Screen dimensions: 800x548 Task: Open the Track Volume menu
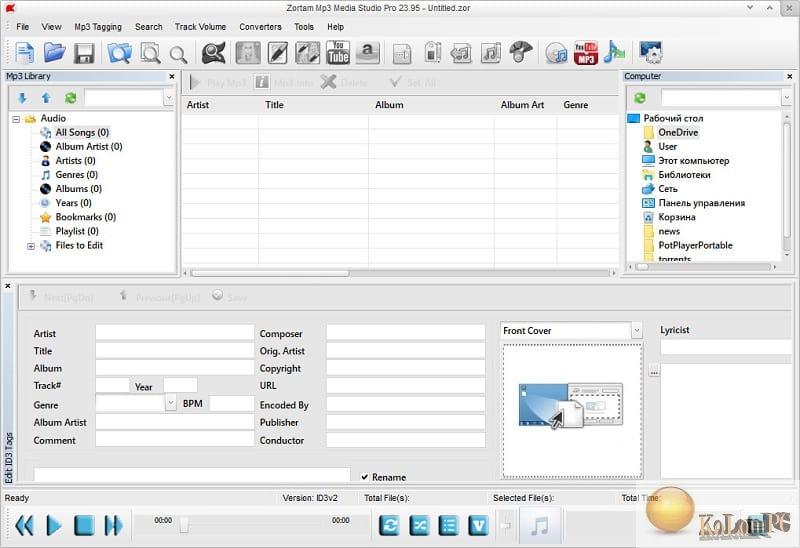tap(200, 27)
